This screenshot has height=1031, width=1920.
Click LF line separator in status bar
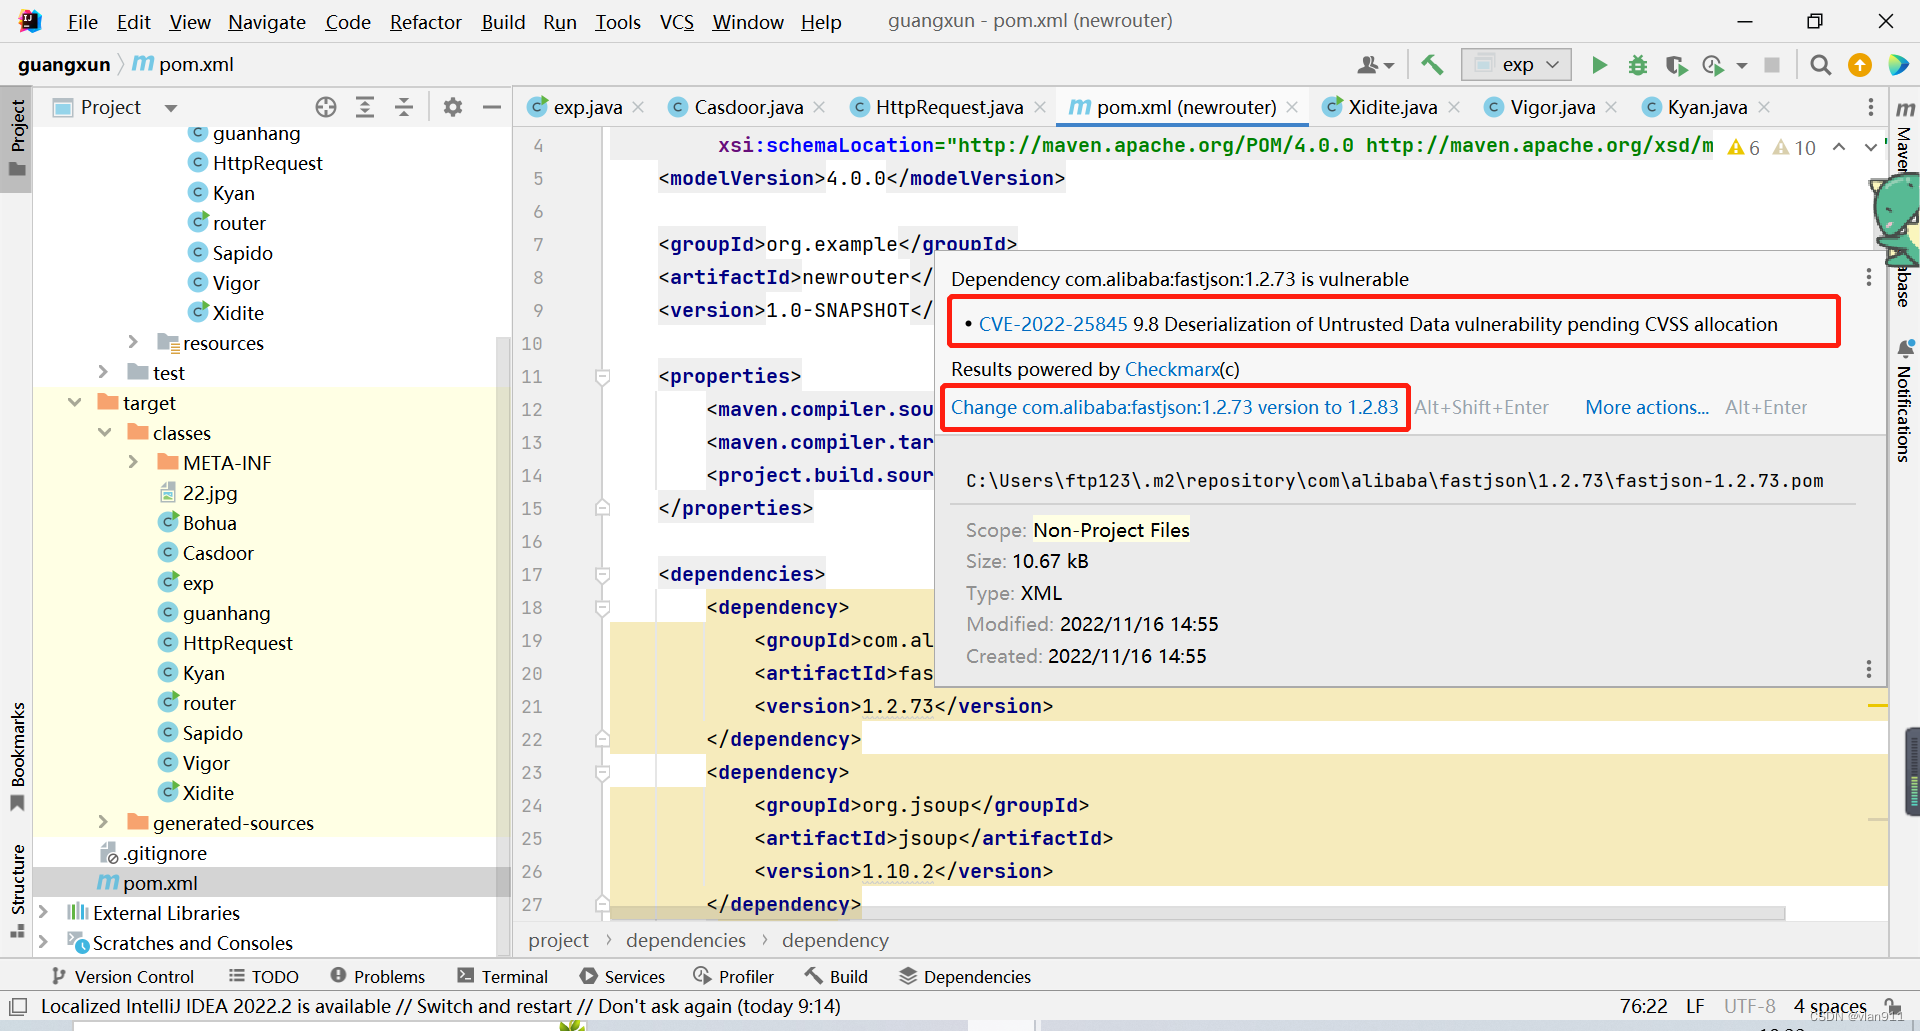[x=1695, y=1006]
